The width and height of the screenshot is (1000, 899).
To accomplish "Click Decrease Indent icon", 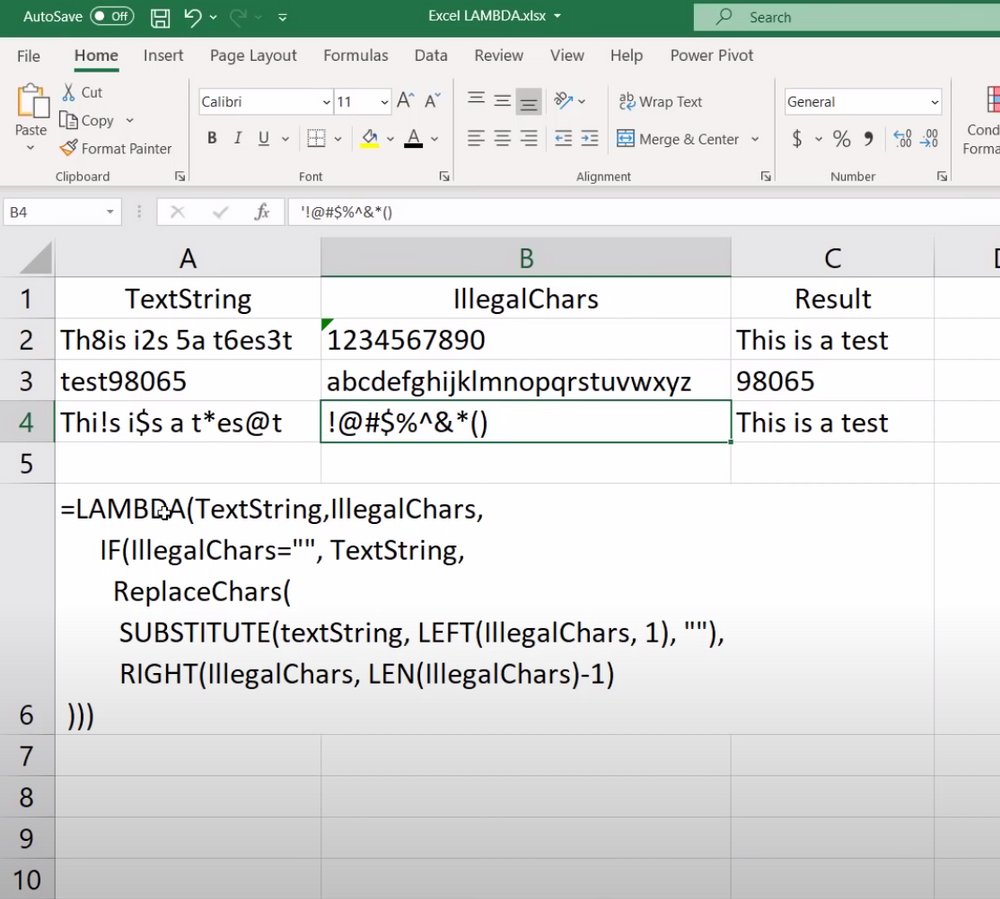I will pos(563,138).
